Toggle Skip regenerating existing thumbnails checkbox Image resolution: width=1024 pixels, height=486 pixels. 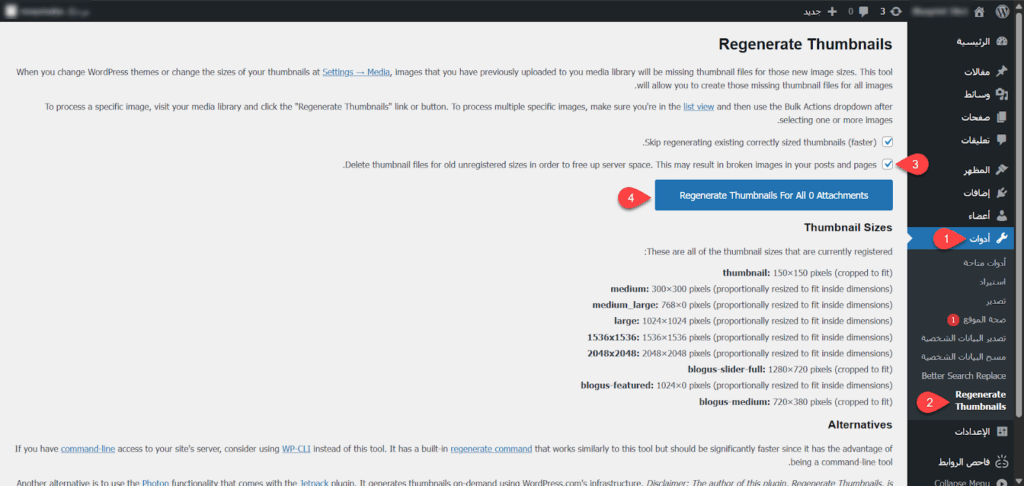(887, 142)
